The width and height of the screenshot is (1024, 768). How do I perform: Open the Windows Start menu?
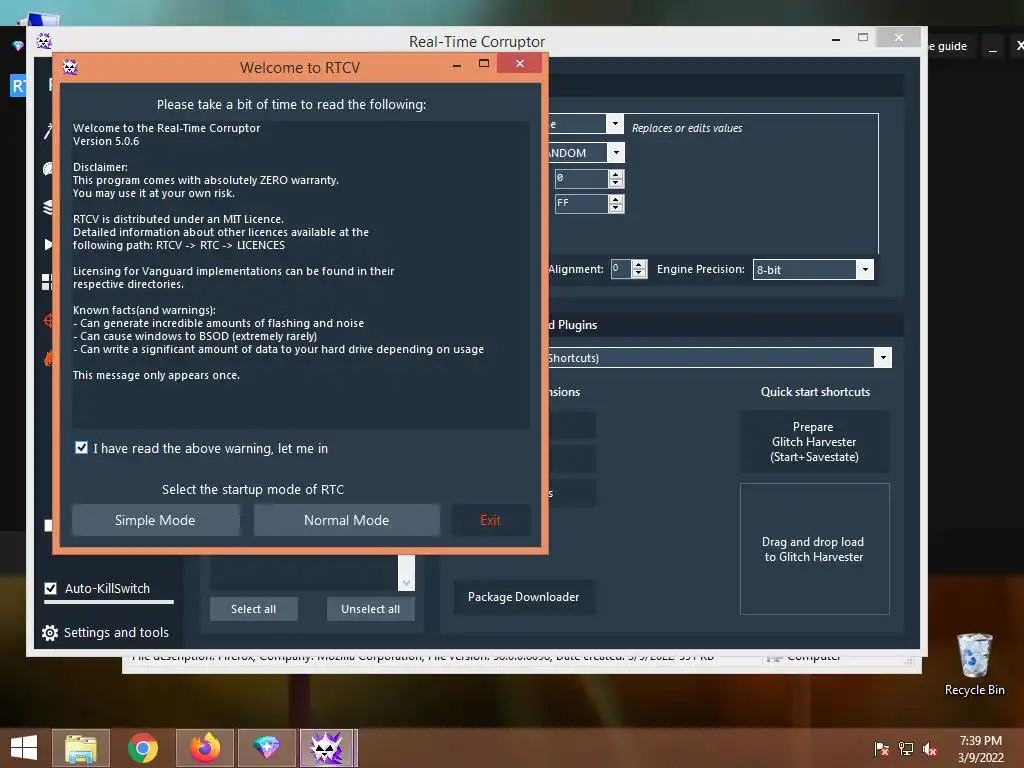coord(24,748)
